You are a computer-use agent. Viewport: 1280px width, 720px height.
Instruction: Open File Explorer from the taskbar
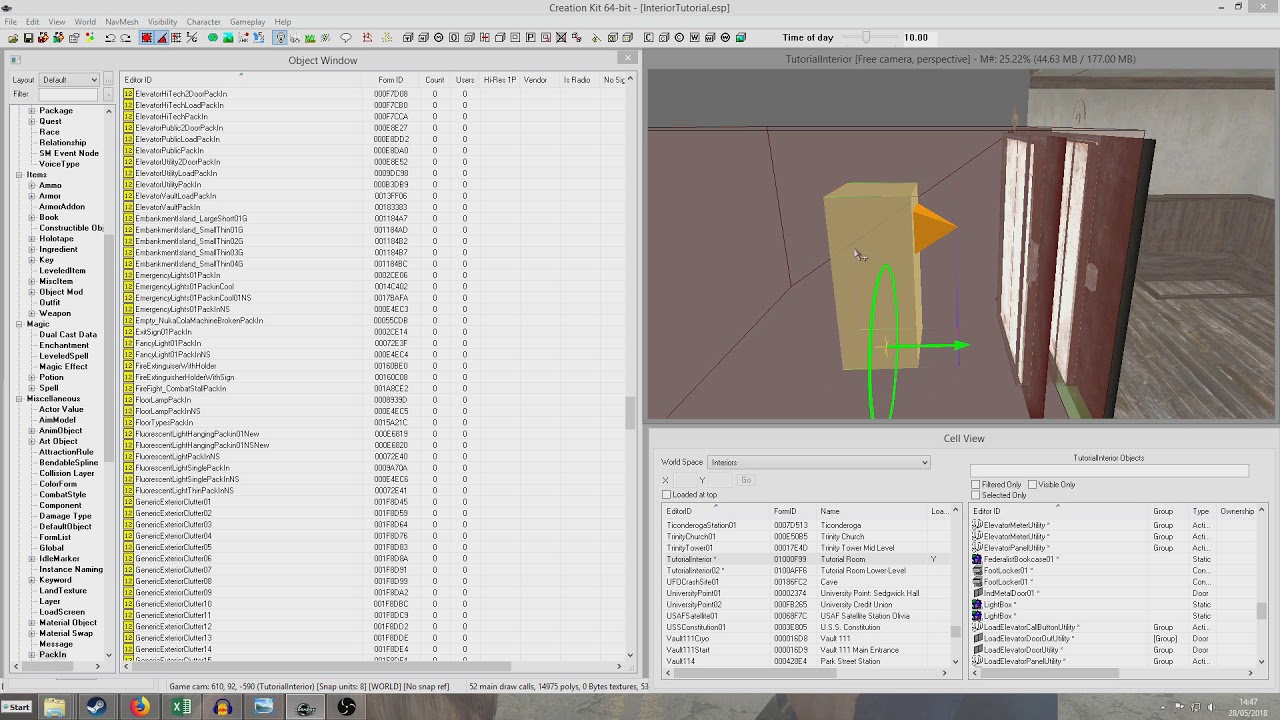click(54, 707)
